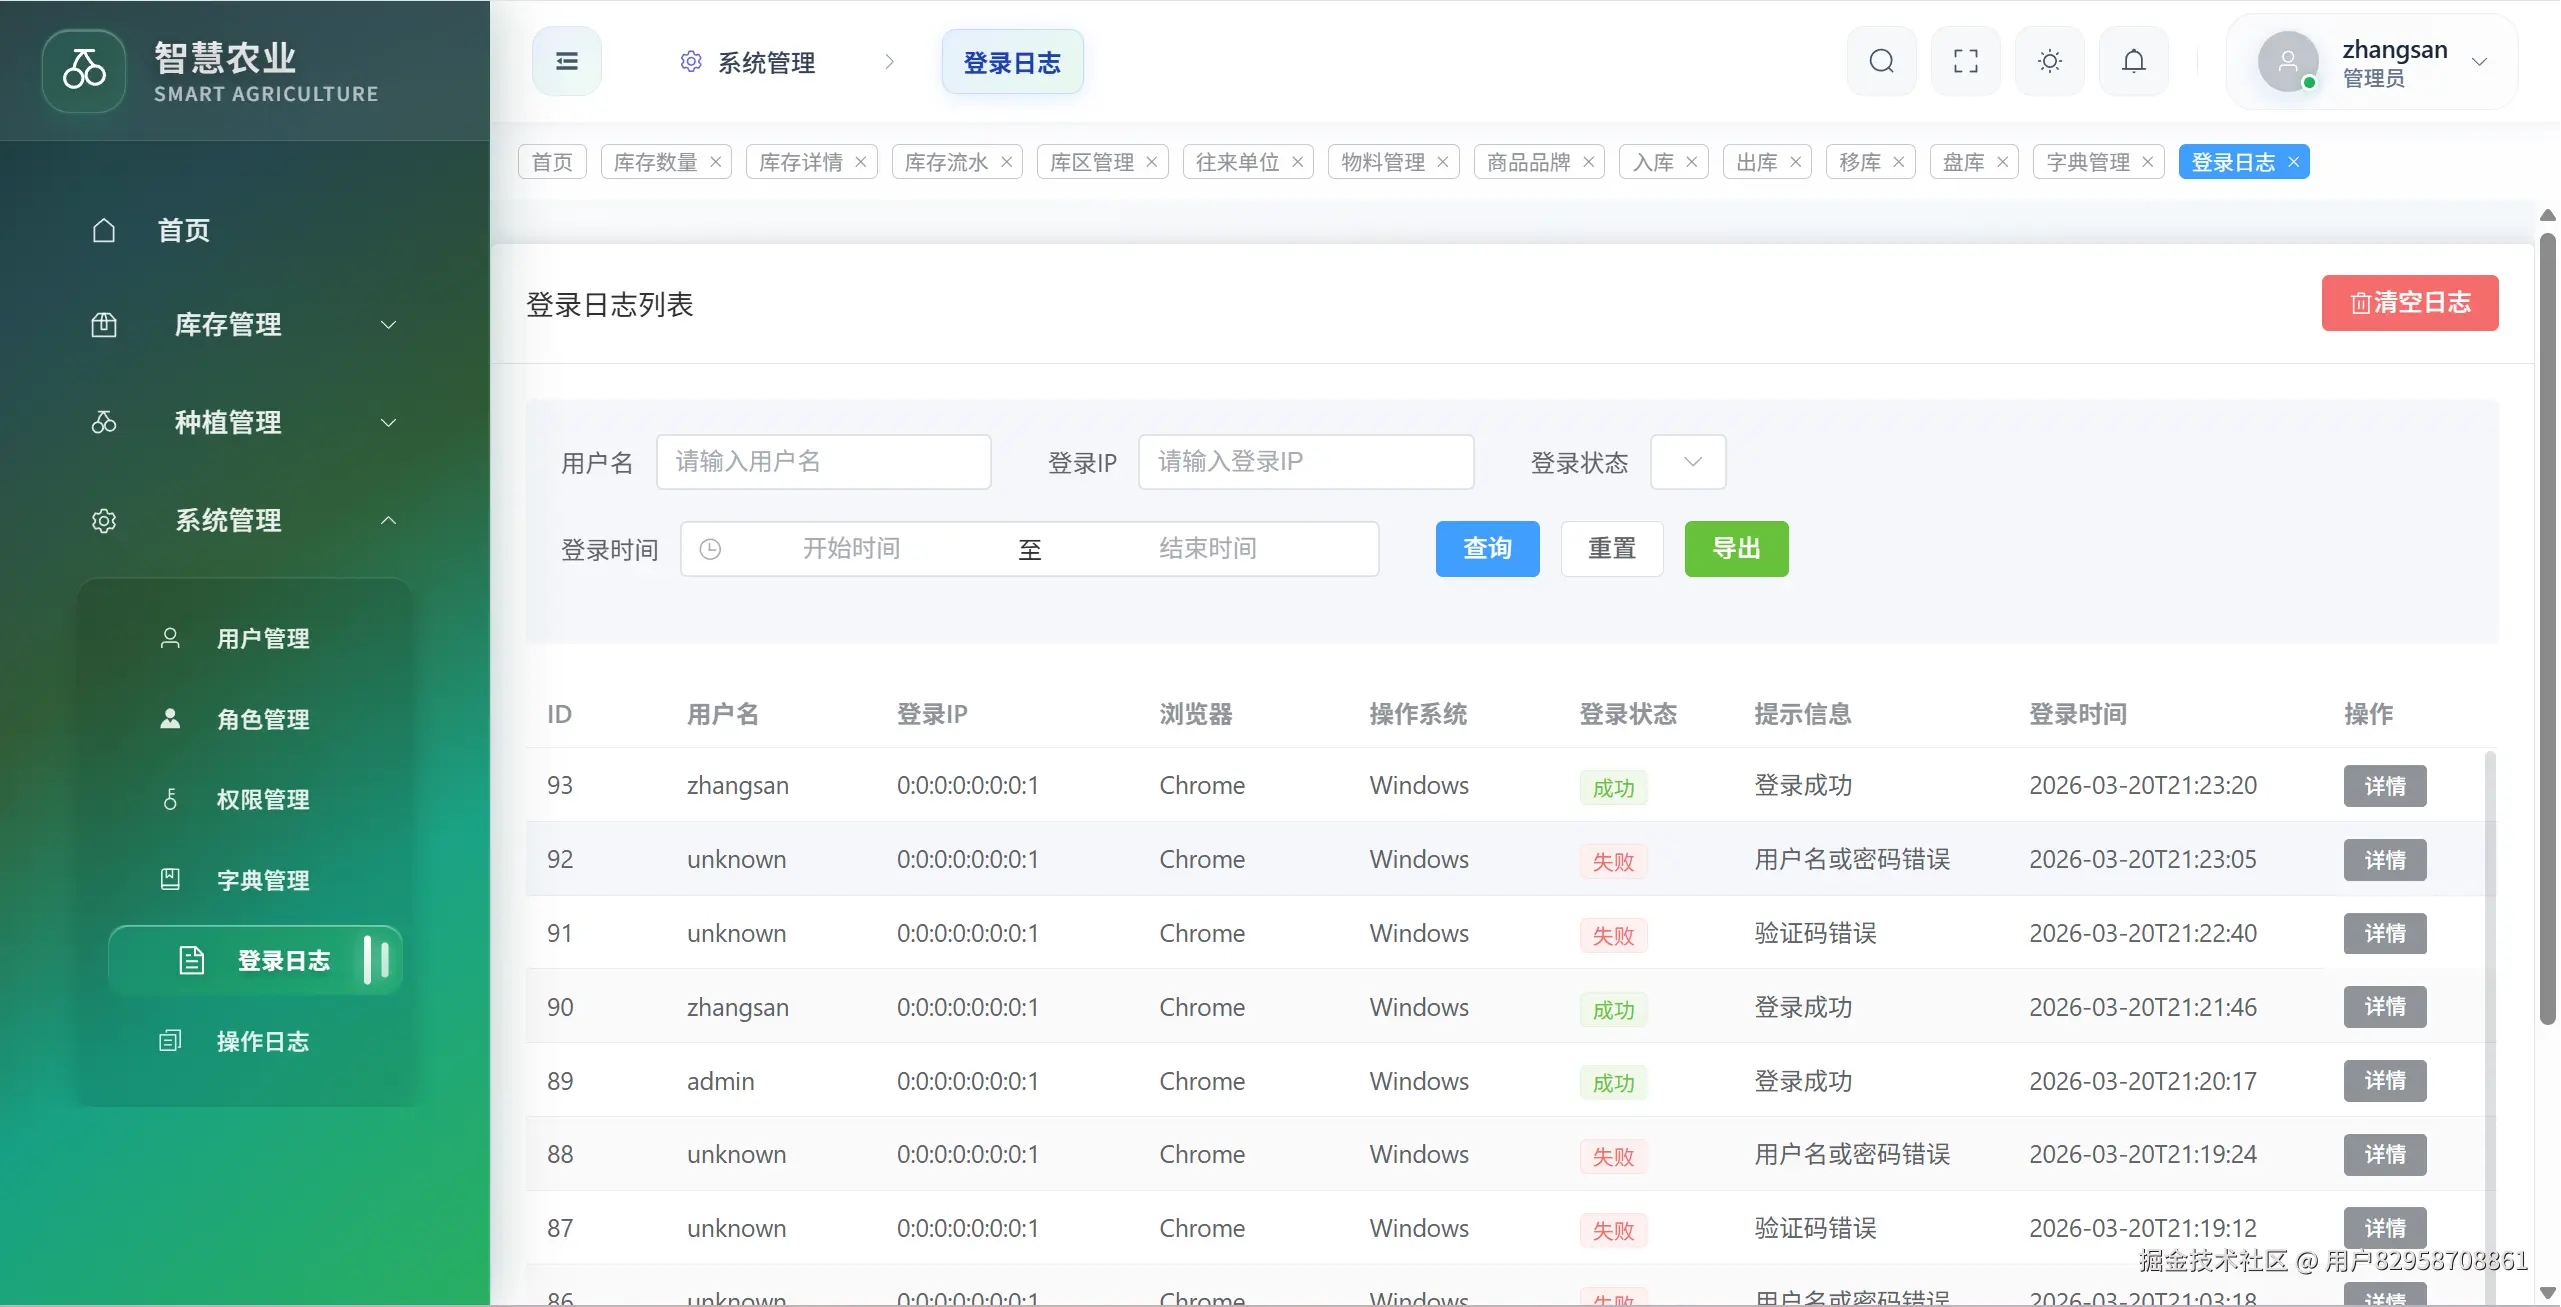
Task: Switch to the 字典管理 tab
Action: tap(2088, 162)
